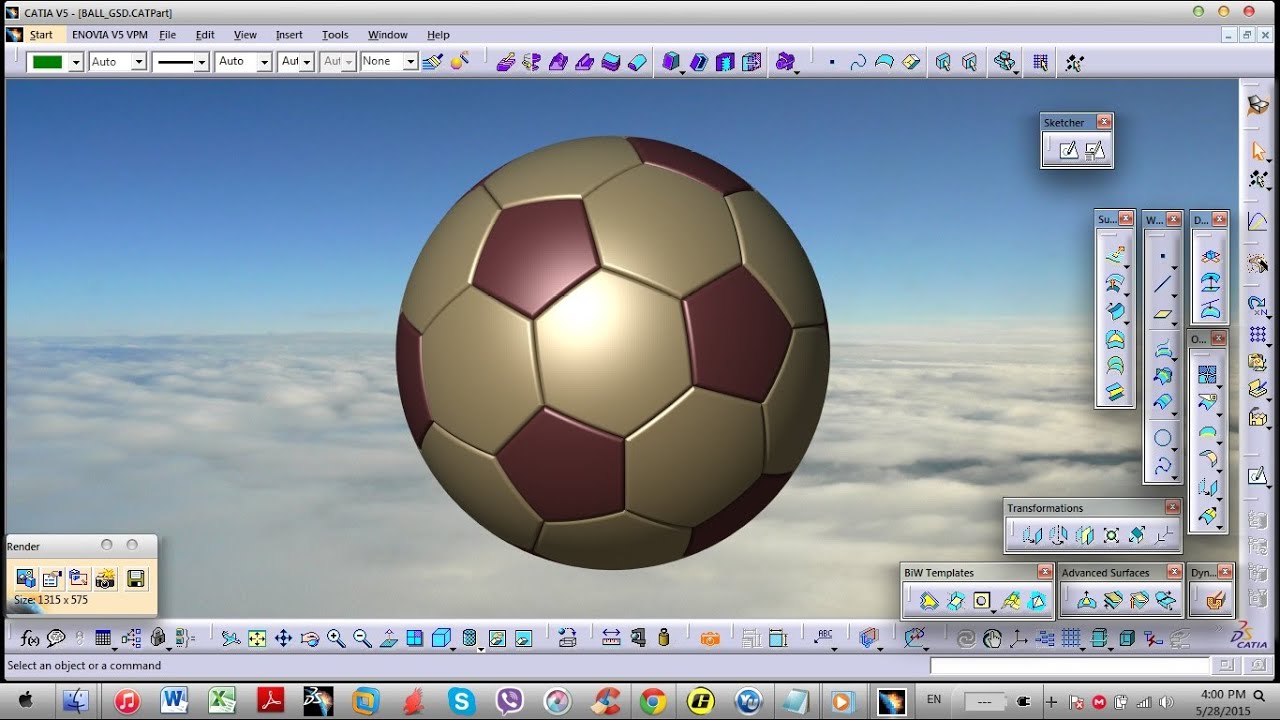The height and width of the screenshot is (720, 1280).
Task: Click the Dyn toolbar sculpting icon
Action: coord(1215,601)
